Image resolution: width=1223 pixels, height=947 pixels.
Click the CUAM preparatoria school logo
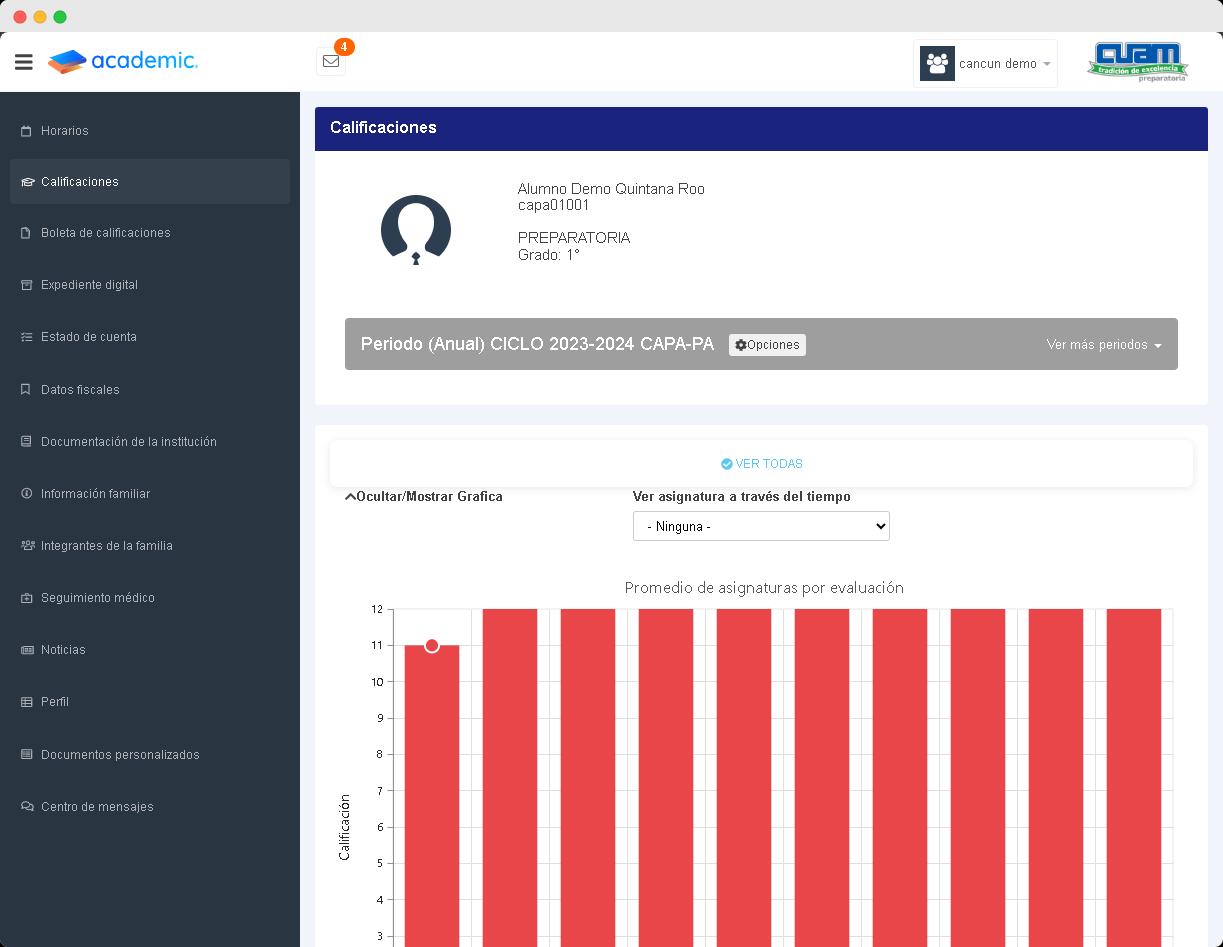(x=1138, y=62)
